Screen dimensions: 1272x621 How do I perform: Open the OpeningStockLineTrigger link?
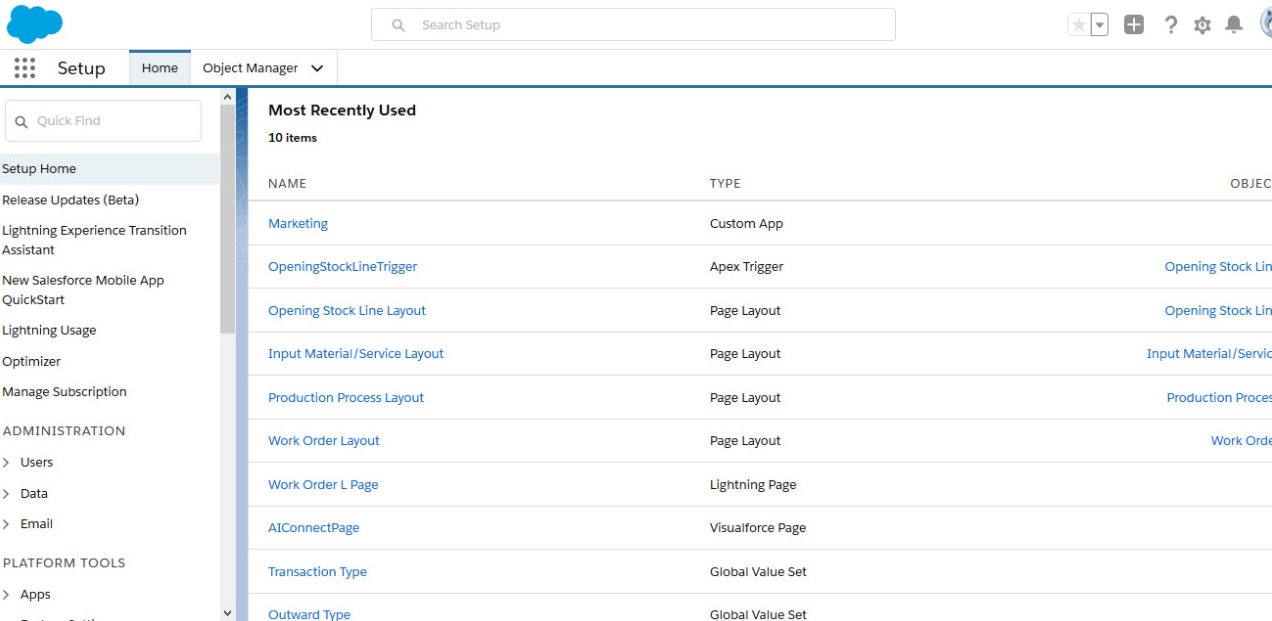343,267
